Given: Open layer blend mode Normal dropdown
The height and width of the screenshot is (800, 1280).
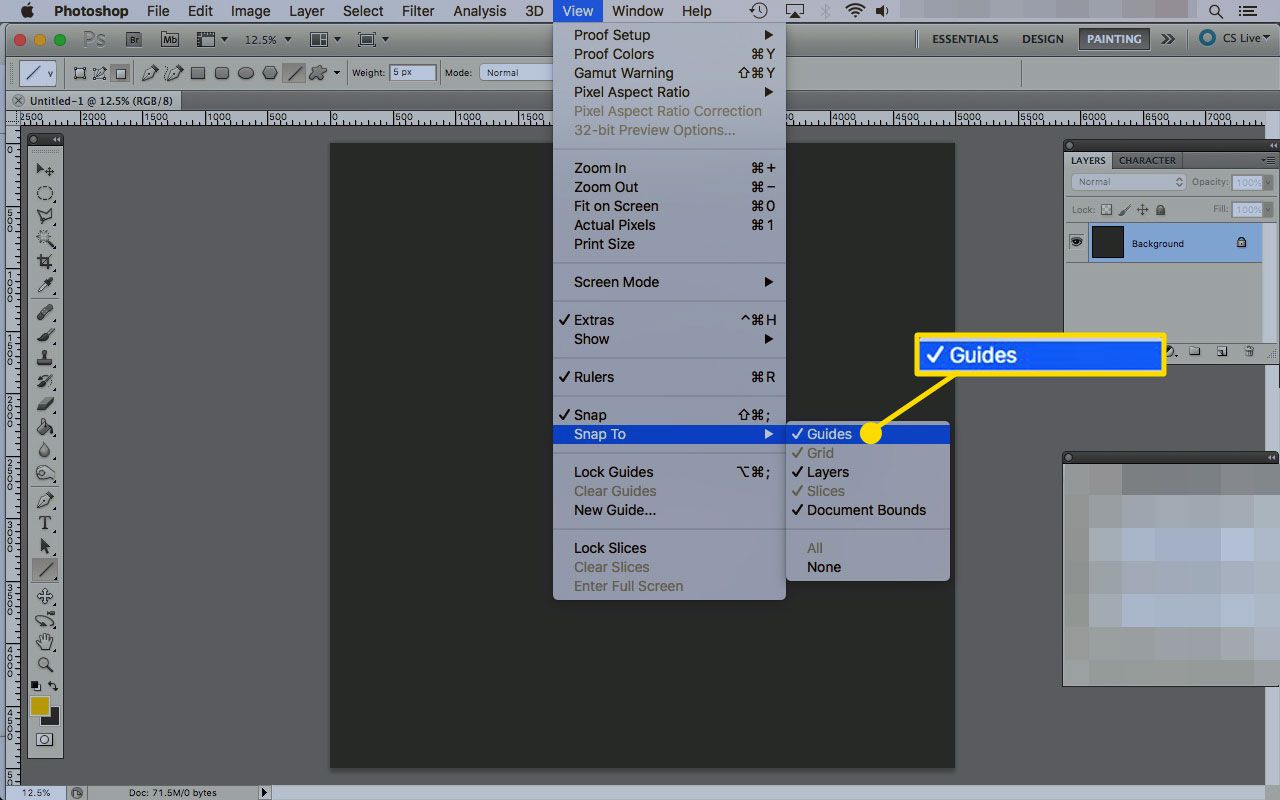Looking at the screenshot, I should click(x=1128, y=182).
